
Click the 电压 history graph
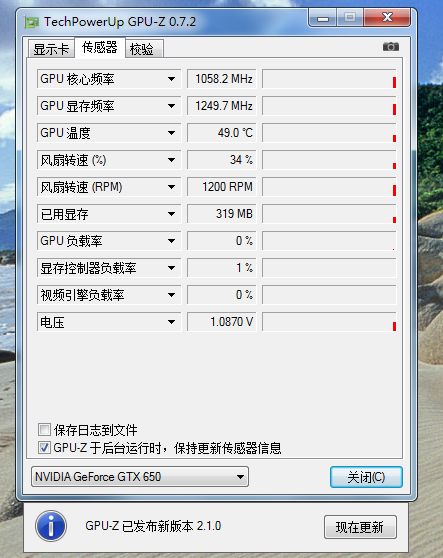tap(329, 322)
